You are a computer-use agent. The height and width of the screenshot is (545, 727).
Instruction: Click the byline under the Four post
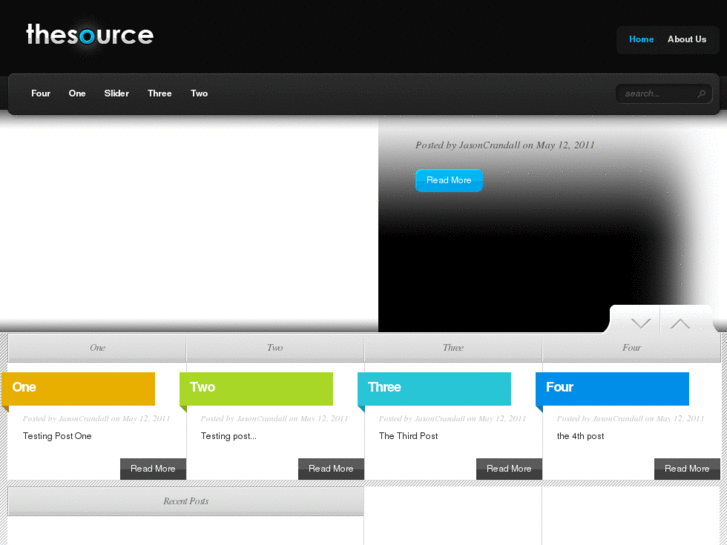pos(631,418)
